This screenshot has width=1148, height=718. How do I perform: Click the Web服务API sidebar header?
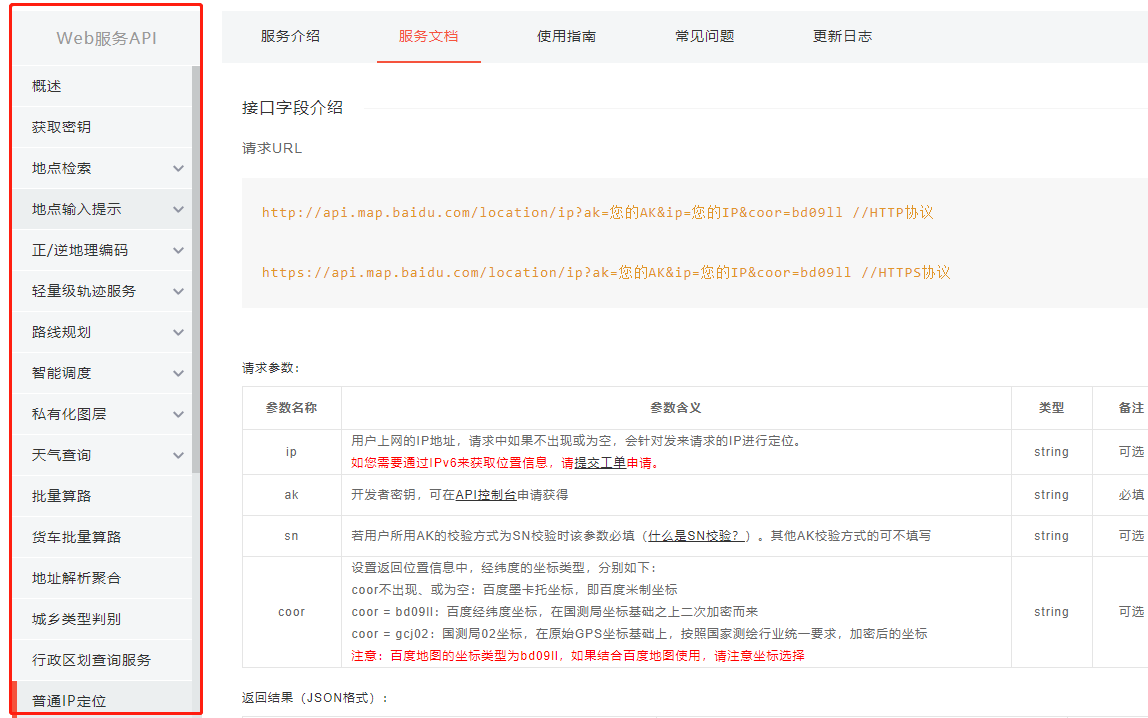[106, 38]
